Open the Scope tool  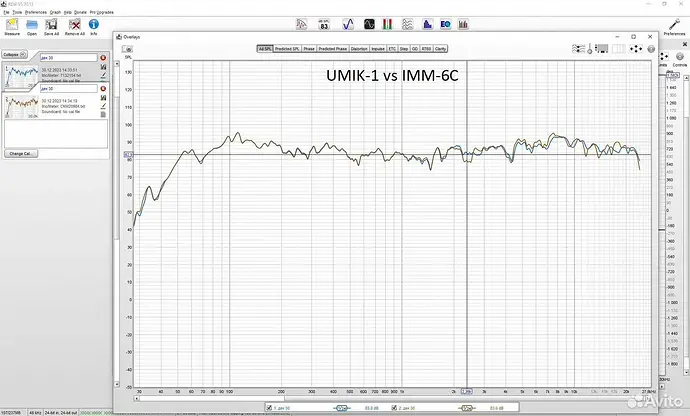tap(369, 25)
